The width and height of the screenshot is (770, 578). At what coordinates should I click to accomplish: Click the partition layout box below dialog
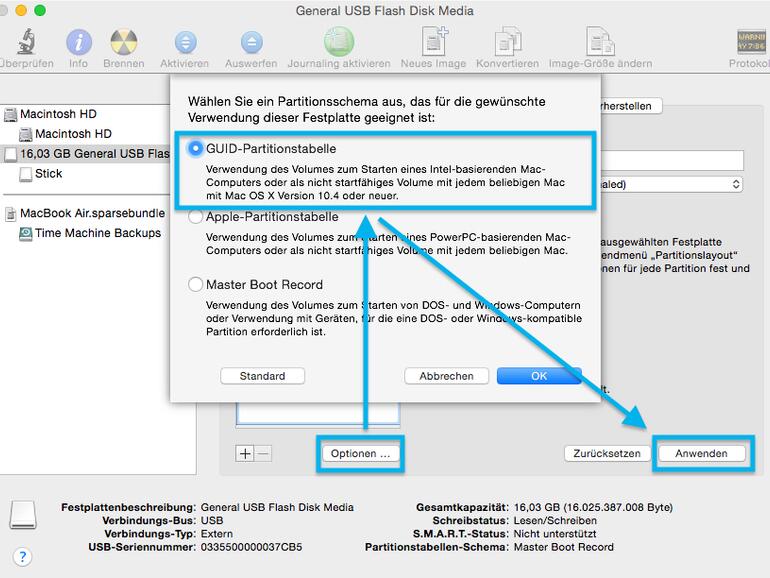coord(318,413)
